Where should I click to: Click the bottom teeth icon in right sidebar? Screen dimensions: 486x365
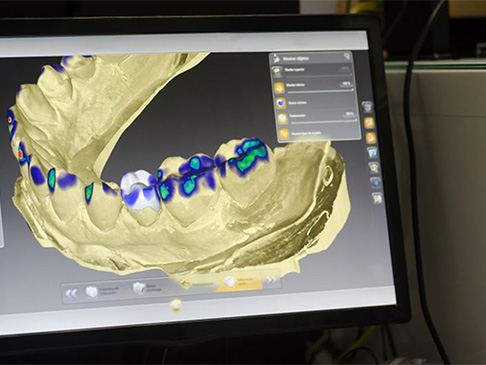tap(377, 198)
